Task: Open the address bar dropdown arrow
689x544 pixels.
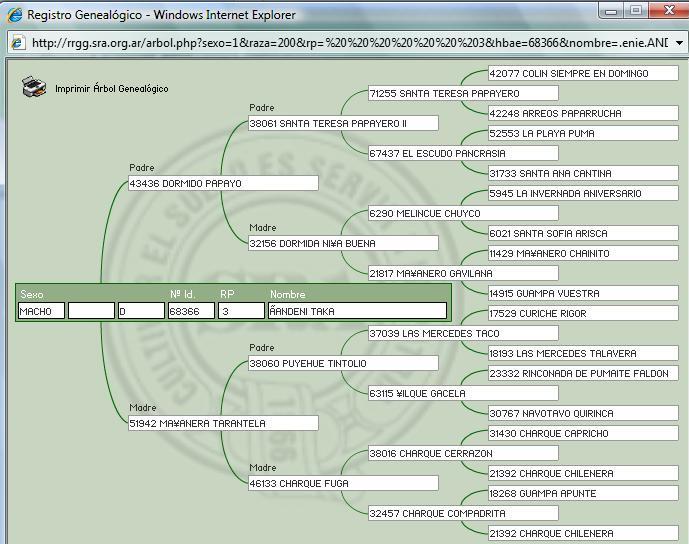Action: (679, 43)
